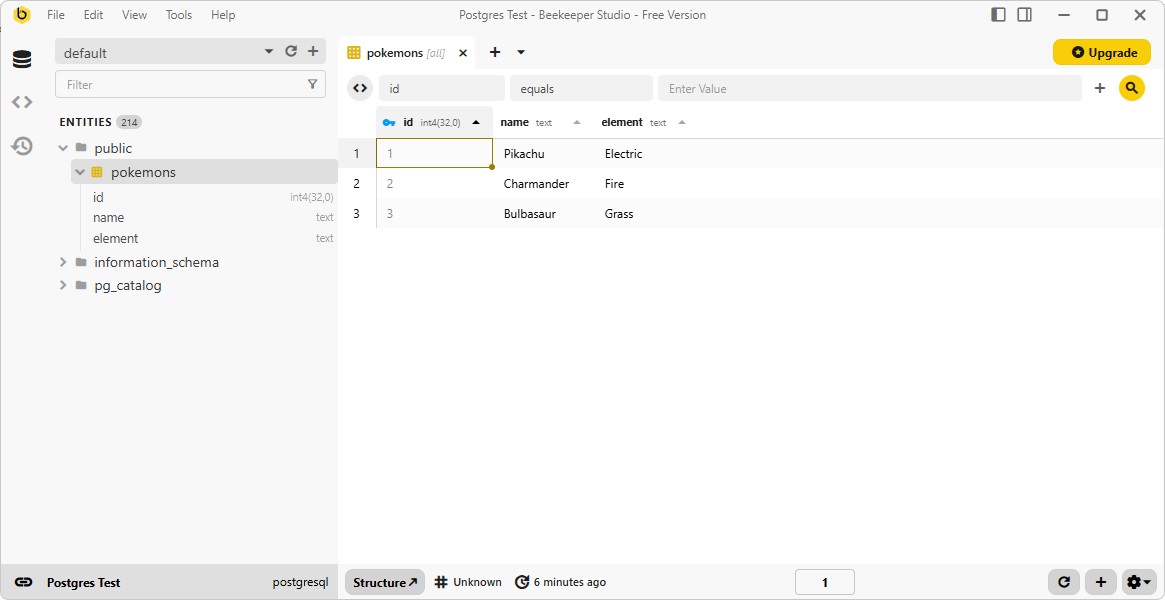Click the id cell in Bulbasaur row
Viewport: 1165px width, 600px height.
point(435,213)
